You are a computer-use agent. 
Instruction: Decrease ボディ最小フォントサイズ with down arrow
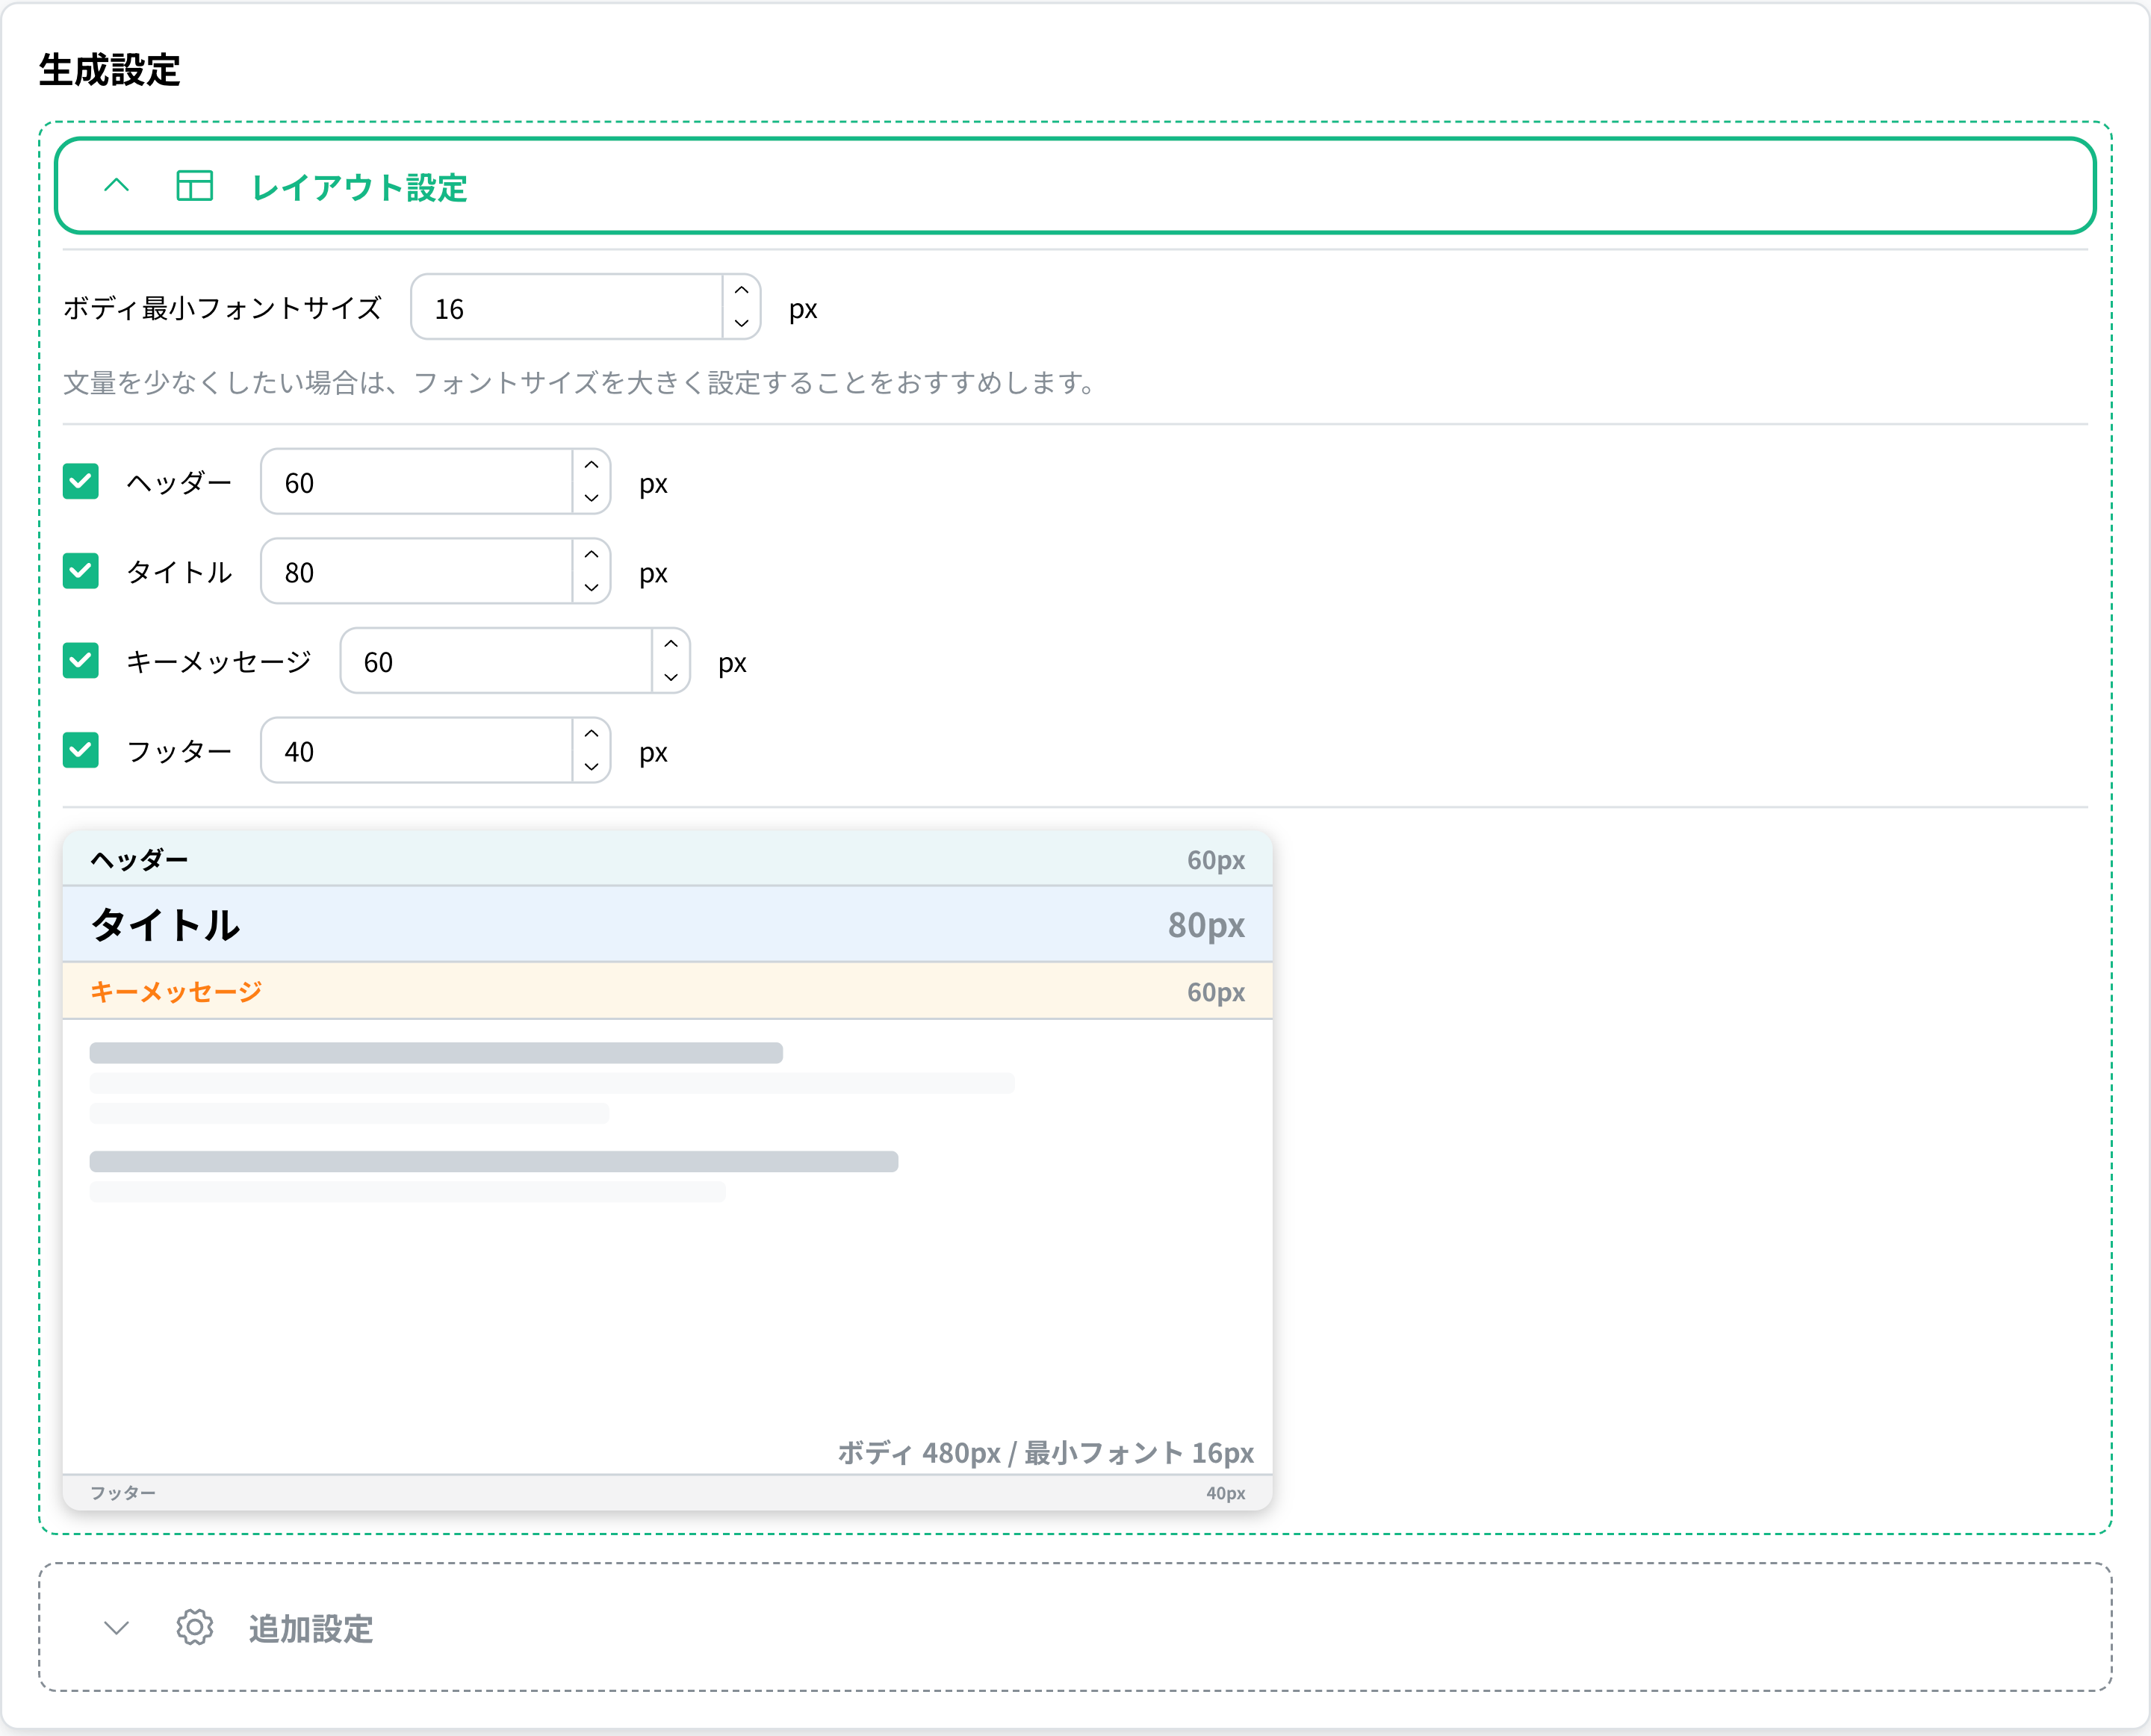click(x=741, y=323)
